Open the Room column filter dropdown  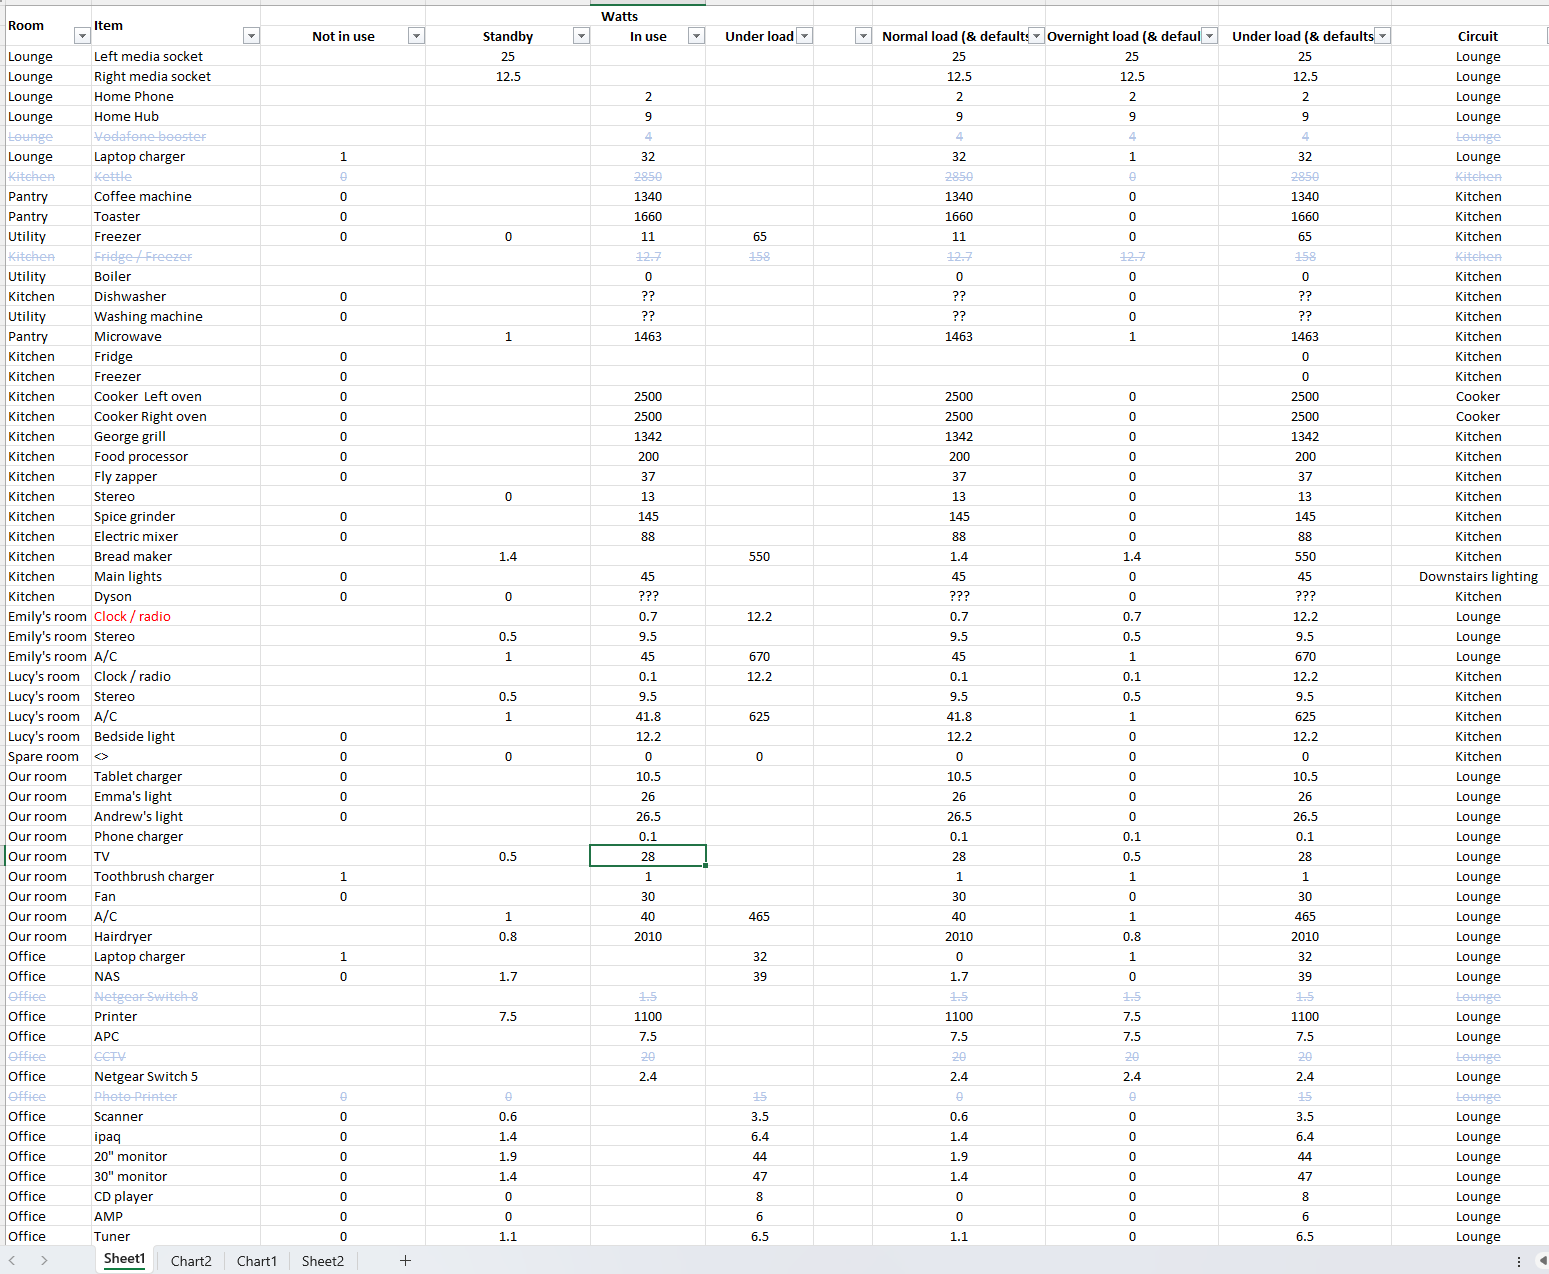coord(82,36)
